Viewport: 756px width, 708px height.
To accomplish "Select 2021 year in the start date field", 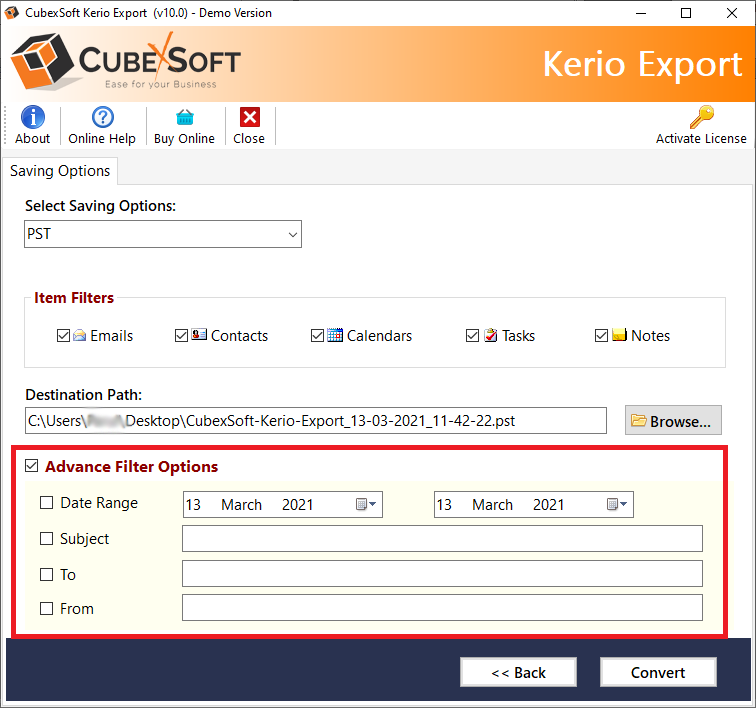I will pos(298,505).
